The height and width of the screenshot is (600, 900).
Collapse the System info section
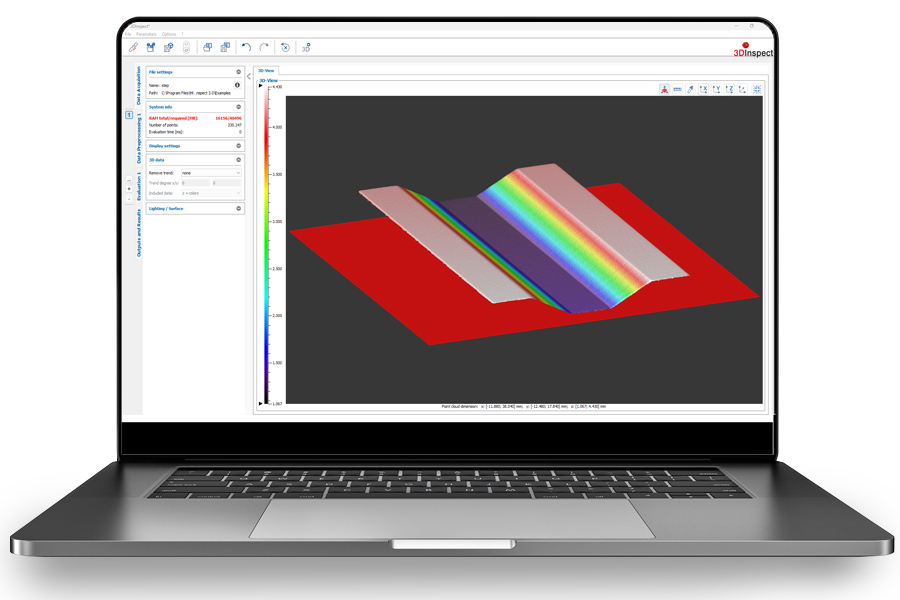click(238, 106)
